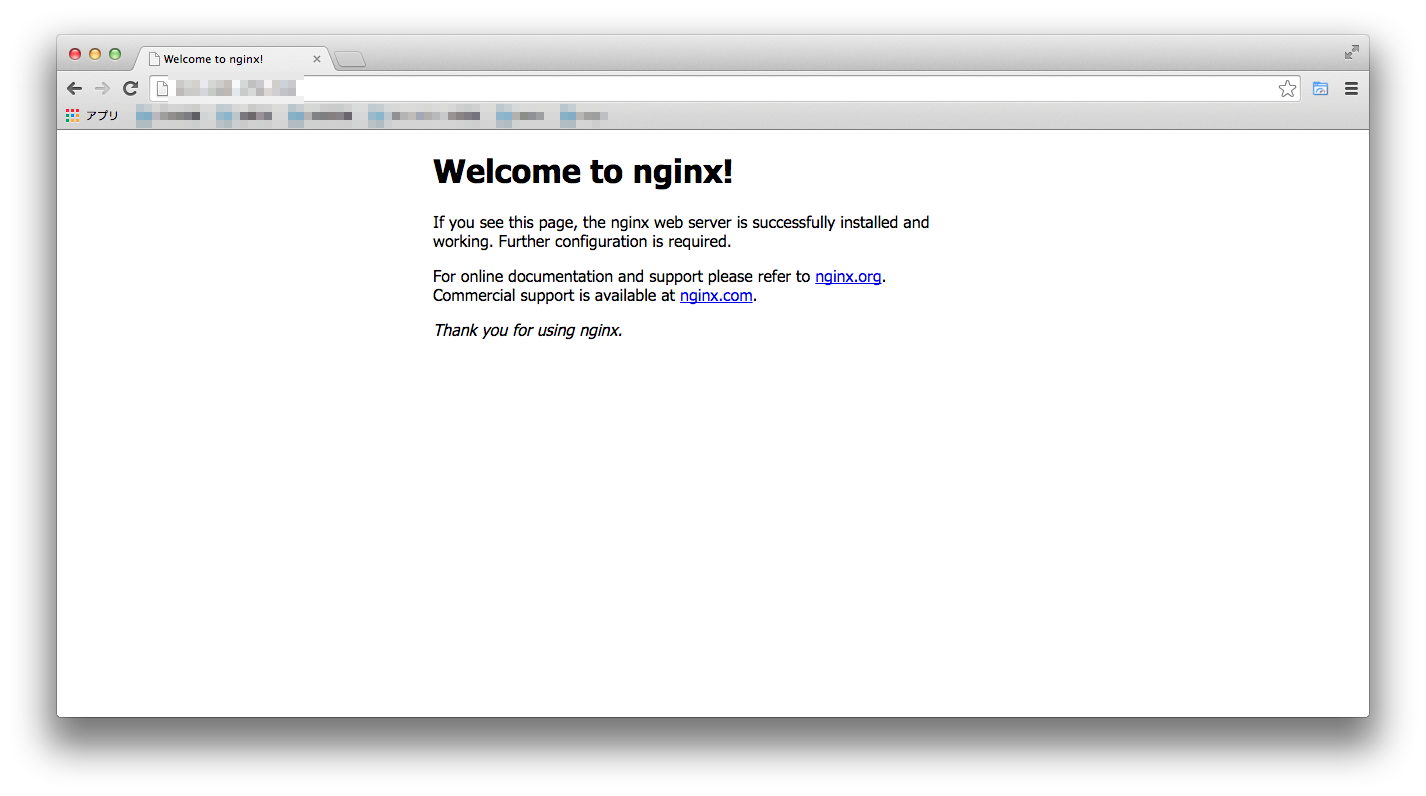Open the nginx.org documentation link
The height and width of the screenshot is (796, 1426).
coord(847,276)
